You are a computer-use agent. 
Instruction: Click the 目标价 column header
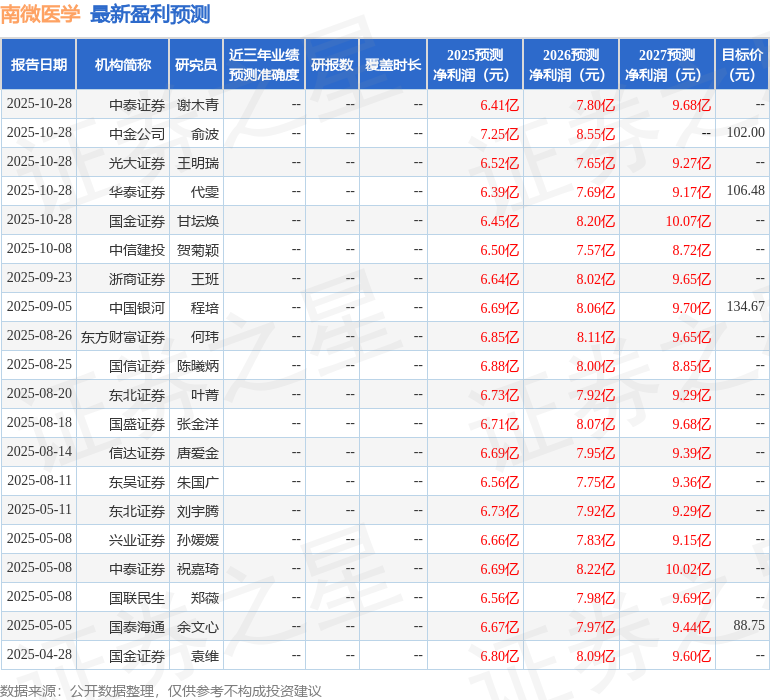pyautogui.click(x=742, y=65)
